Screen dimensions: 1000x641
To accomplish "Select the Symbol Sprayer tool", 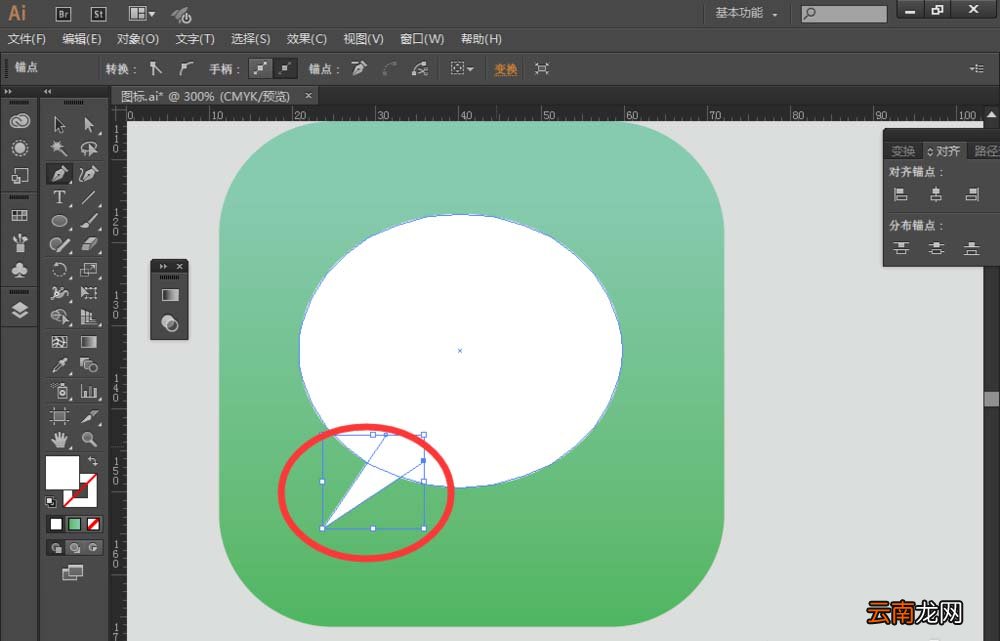I will click(x=59, y=390).
